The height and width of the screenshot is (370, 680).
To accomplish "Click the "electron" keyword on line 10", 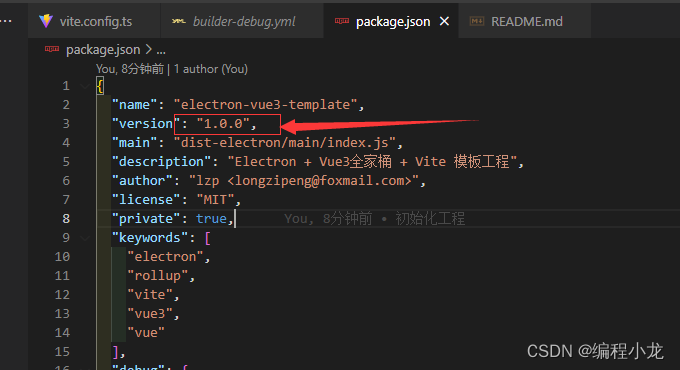I will coord(165,257).
